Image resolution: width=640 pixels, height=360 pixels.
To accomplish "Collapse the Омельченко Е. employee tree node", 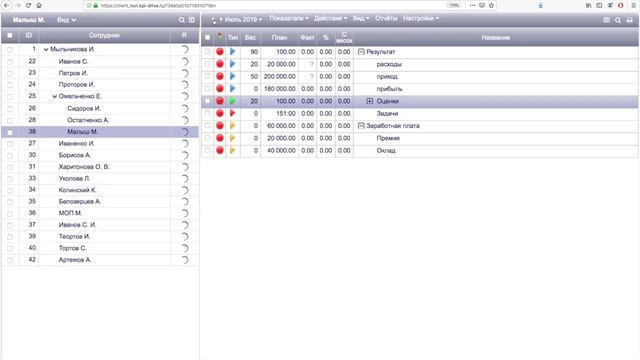I will (x=54, y=96).
